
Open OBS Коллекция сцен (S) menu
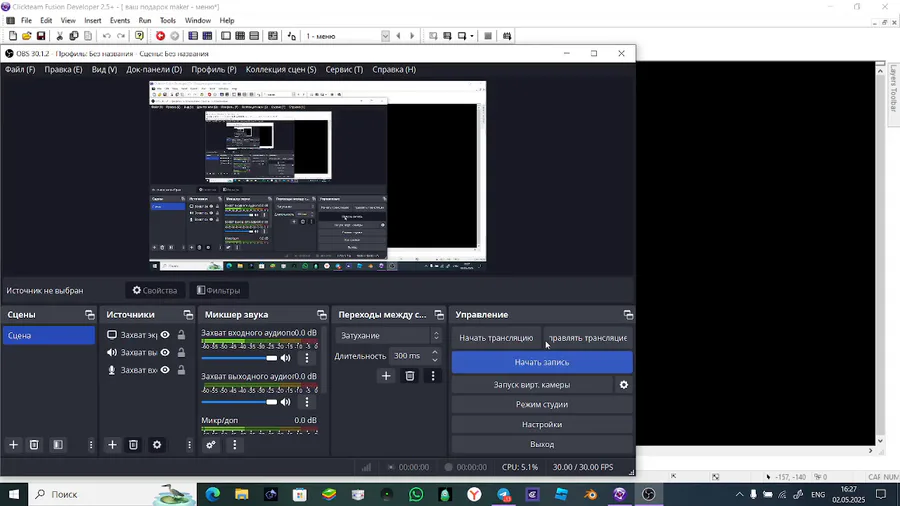tap(281, 69)
